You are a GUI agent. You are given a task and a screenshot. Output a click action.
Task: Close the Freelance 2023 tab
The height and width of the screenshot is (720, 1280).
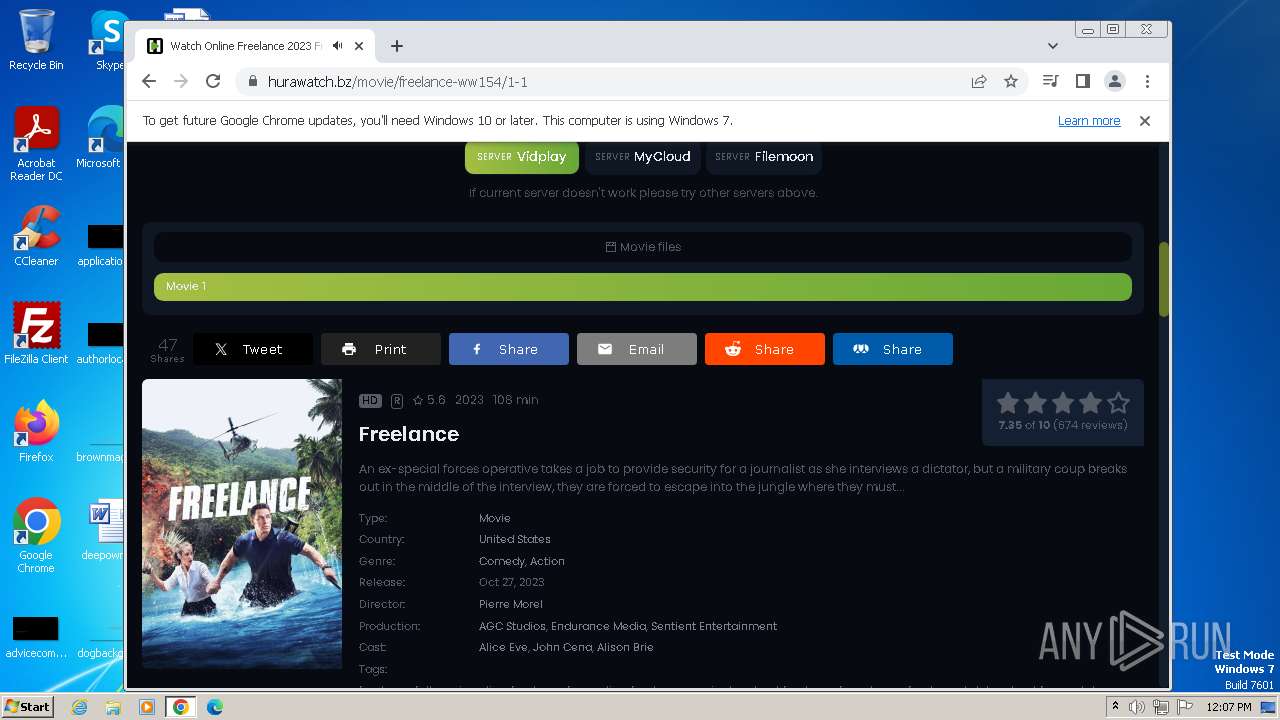pyautogui.click(x=359, y=46)
